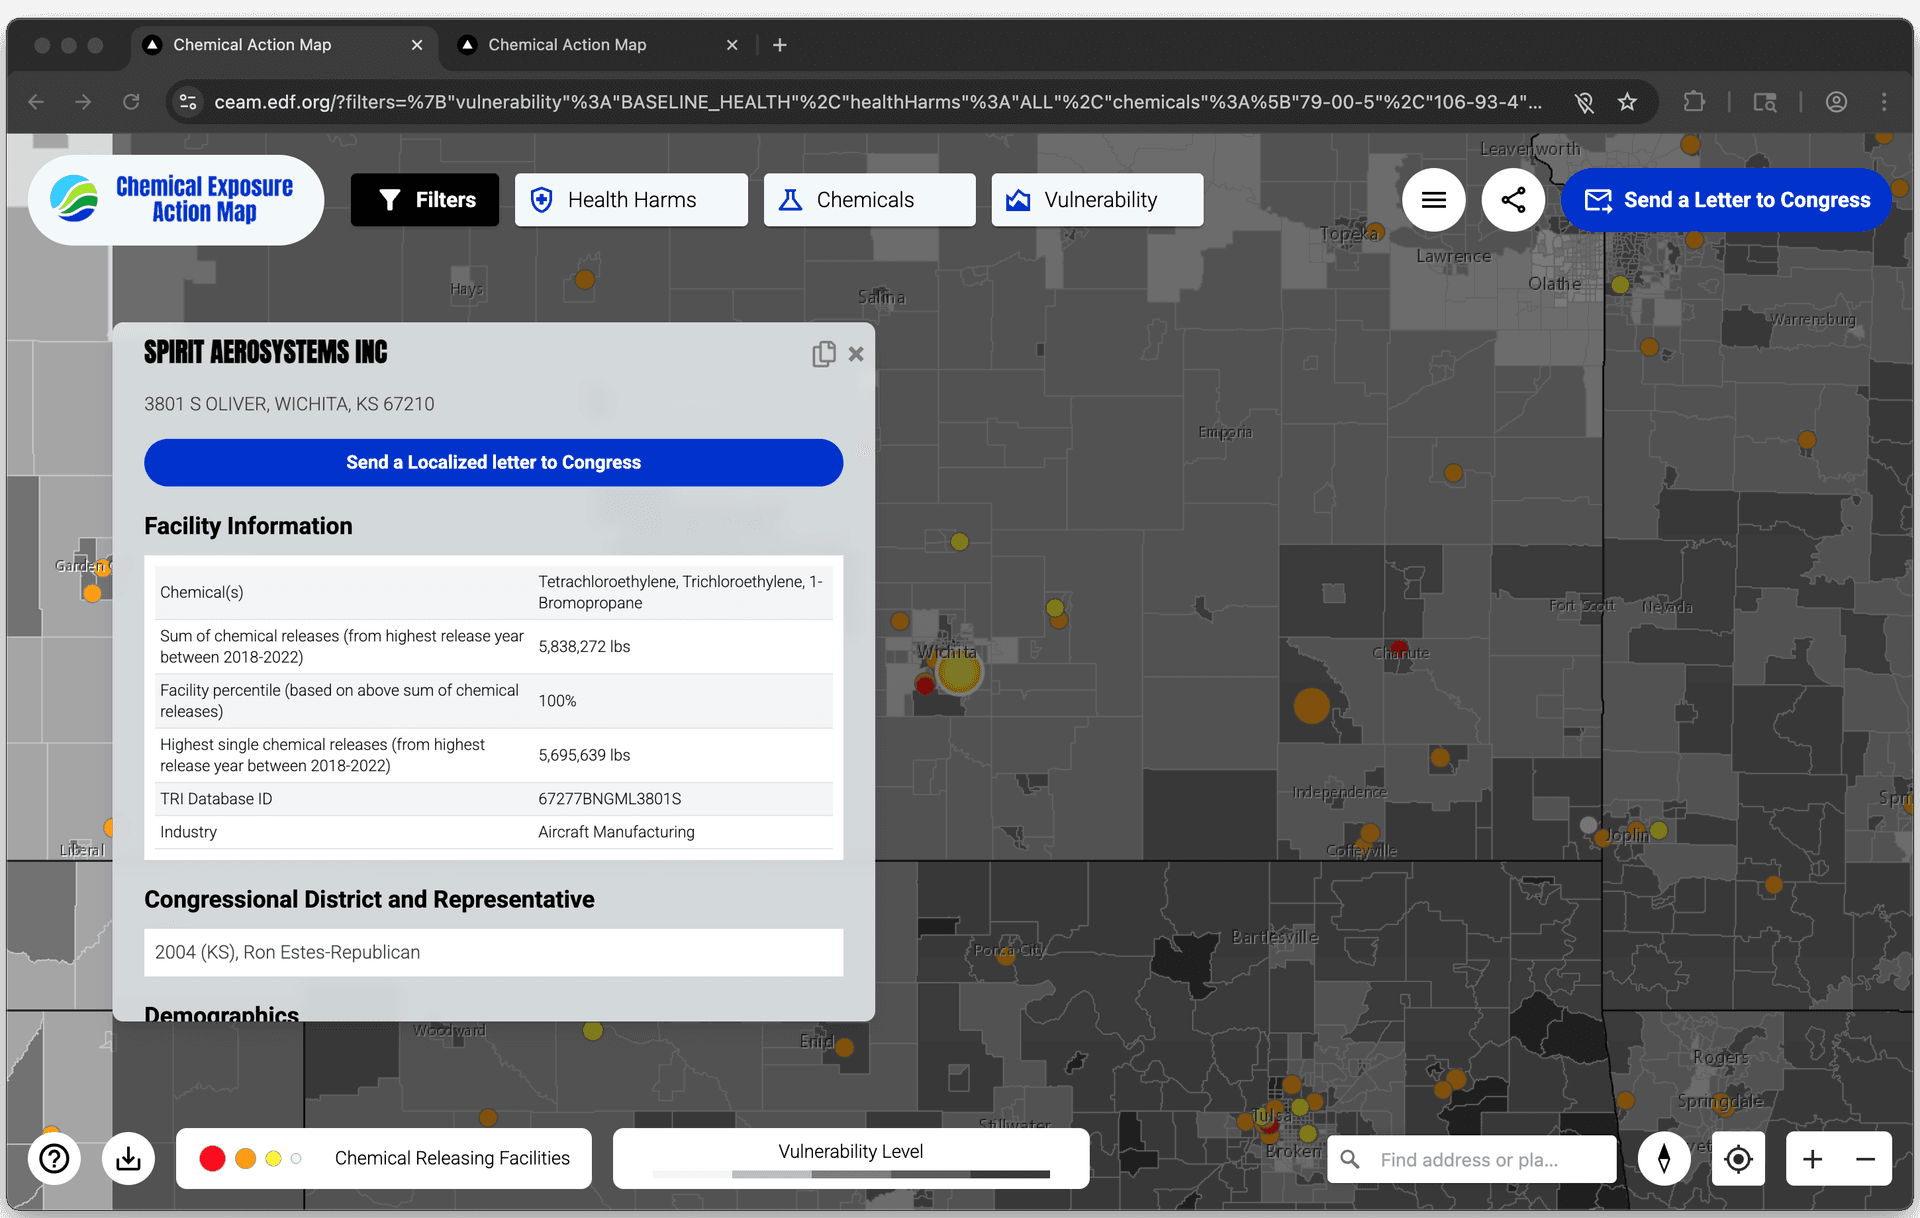Open the help question mark icon
Image resolution: width=1920 pixels, height=1218 pixels.
point(53,1158)
